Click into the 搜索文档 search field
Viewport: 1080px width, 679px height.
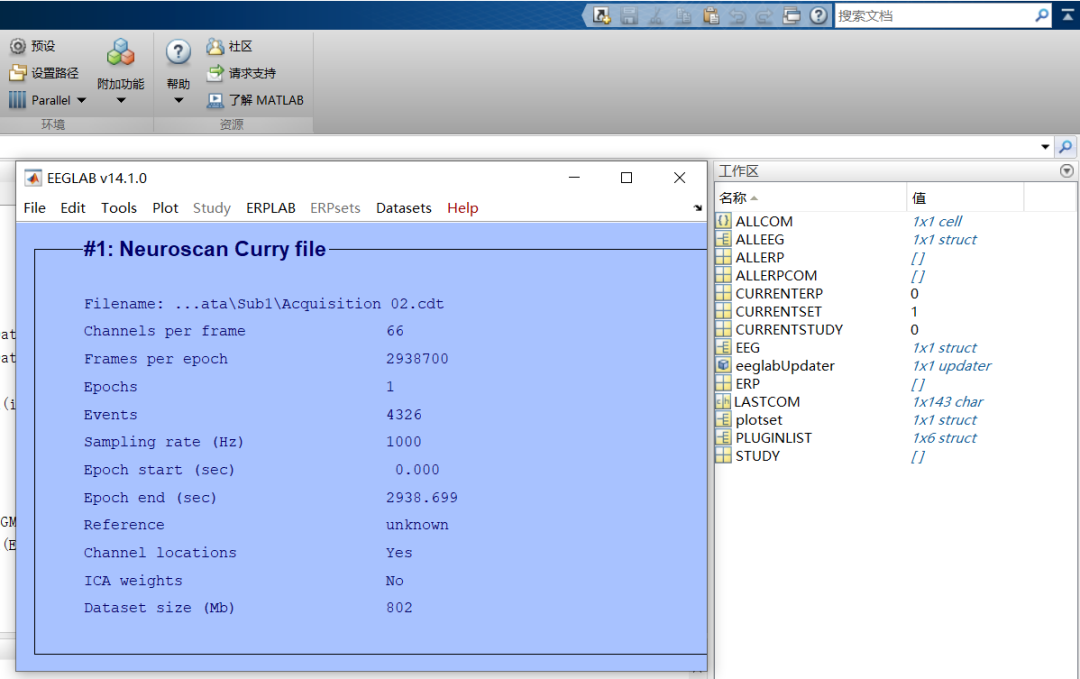[x=933, y=15]
